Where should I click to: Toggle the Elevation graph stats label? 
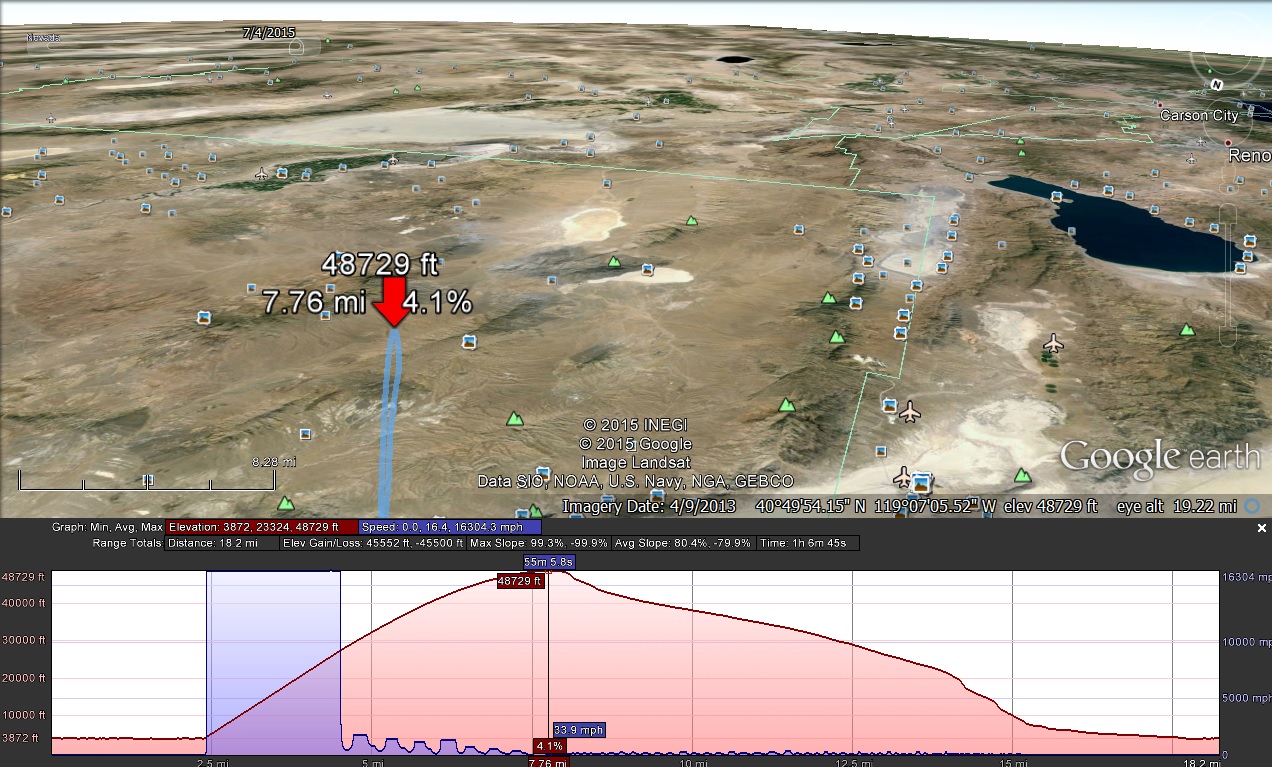(x=253, y=527)
